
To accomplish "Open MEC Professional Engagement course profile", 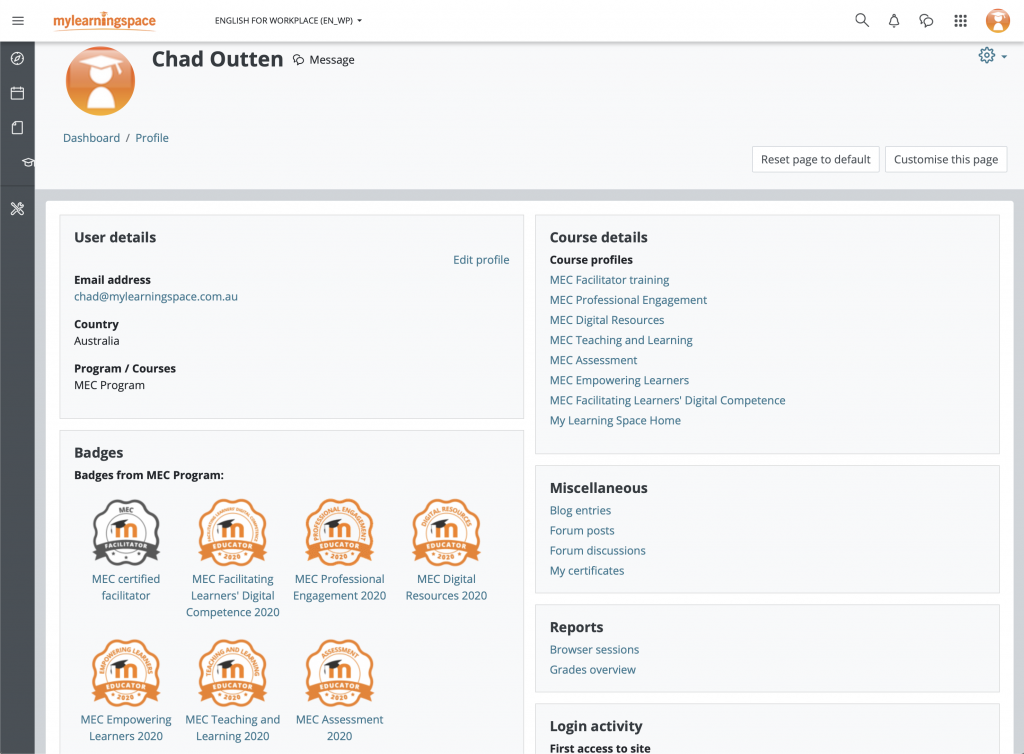I will [x=628, y=300].
